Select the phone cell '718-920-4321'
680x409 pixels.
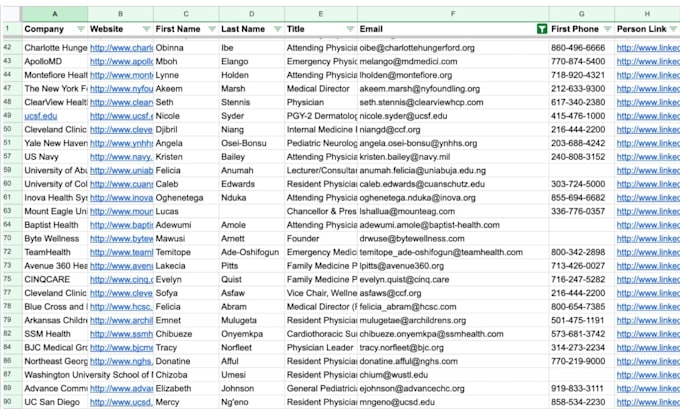click(582, 75)
